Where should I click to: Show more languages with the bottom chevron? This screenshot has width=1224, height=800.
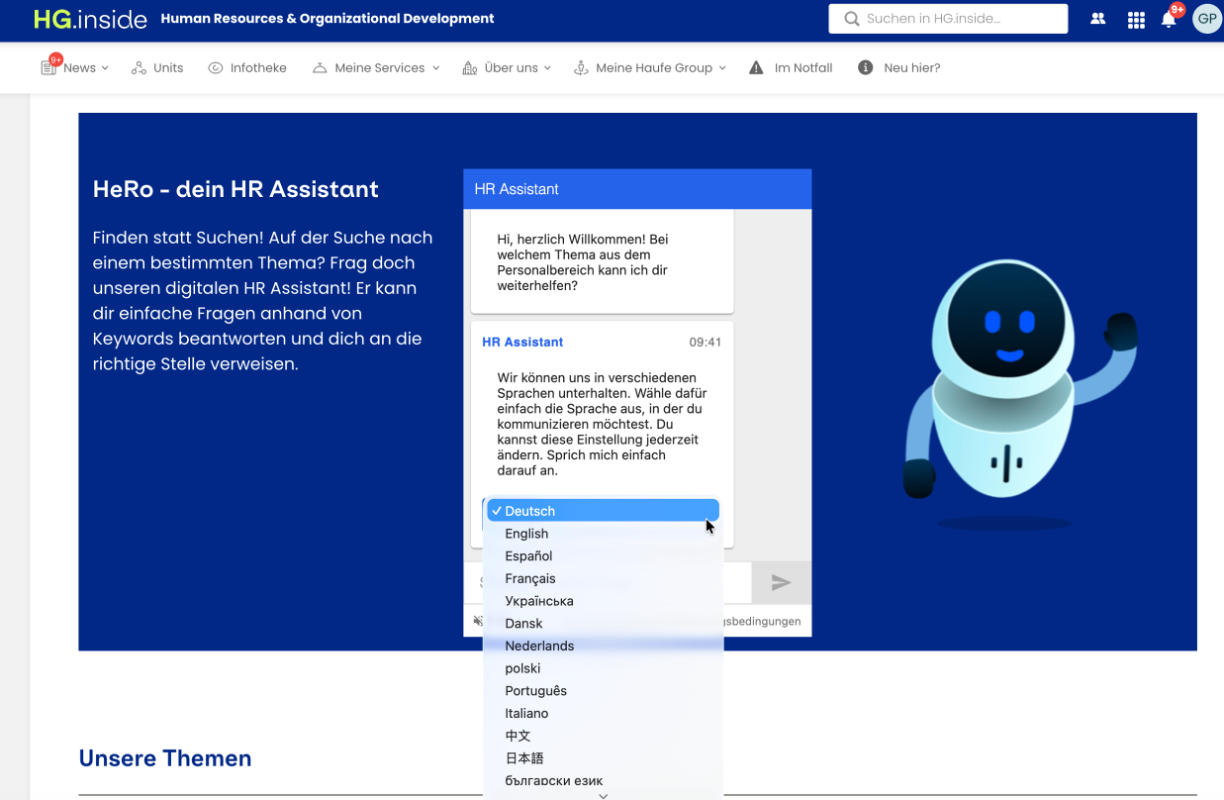tap(603, 795)
